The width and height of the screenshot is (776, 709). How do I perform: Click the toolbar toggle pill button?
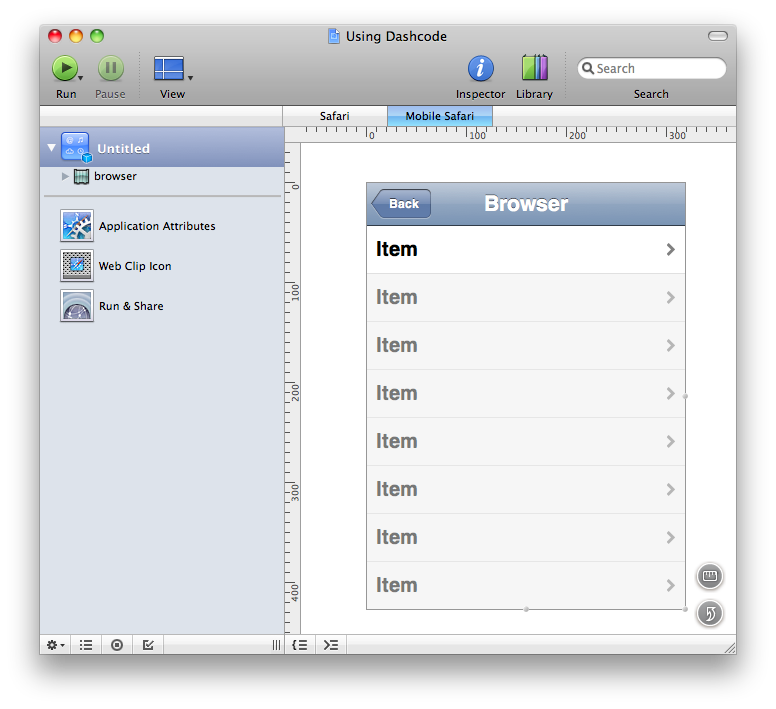[x=718, y=36]
